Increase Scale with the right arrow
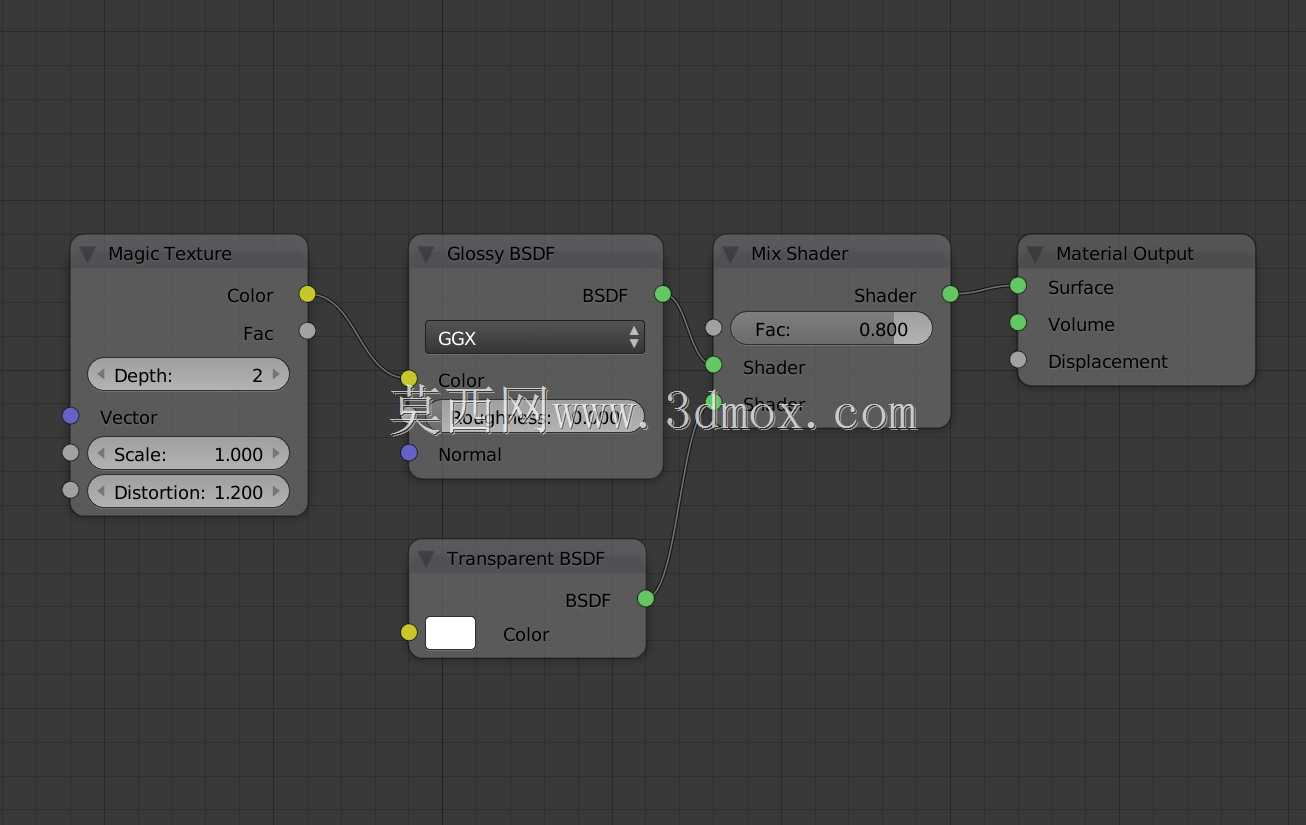 (x=276, y=454)
